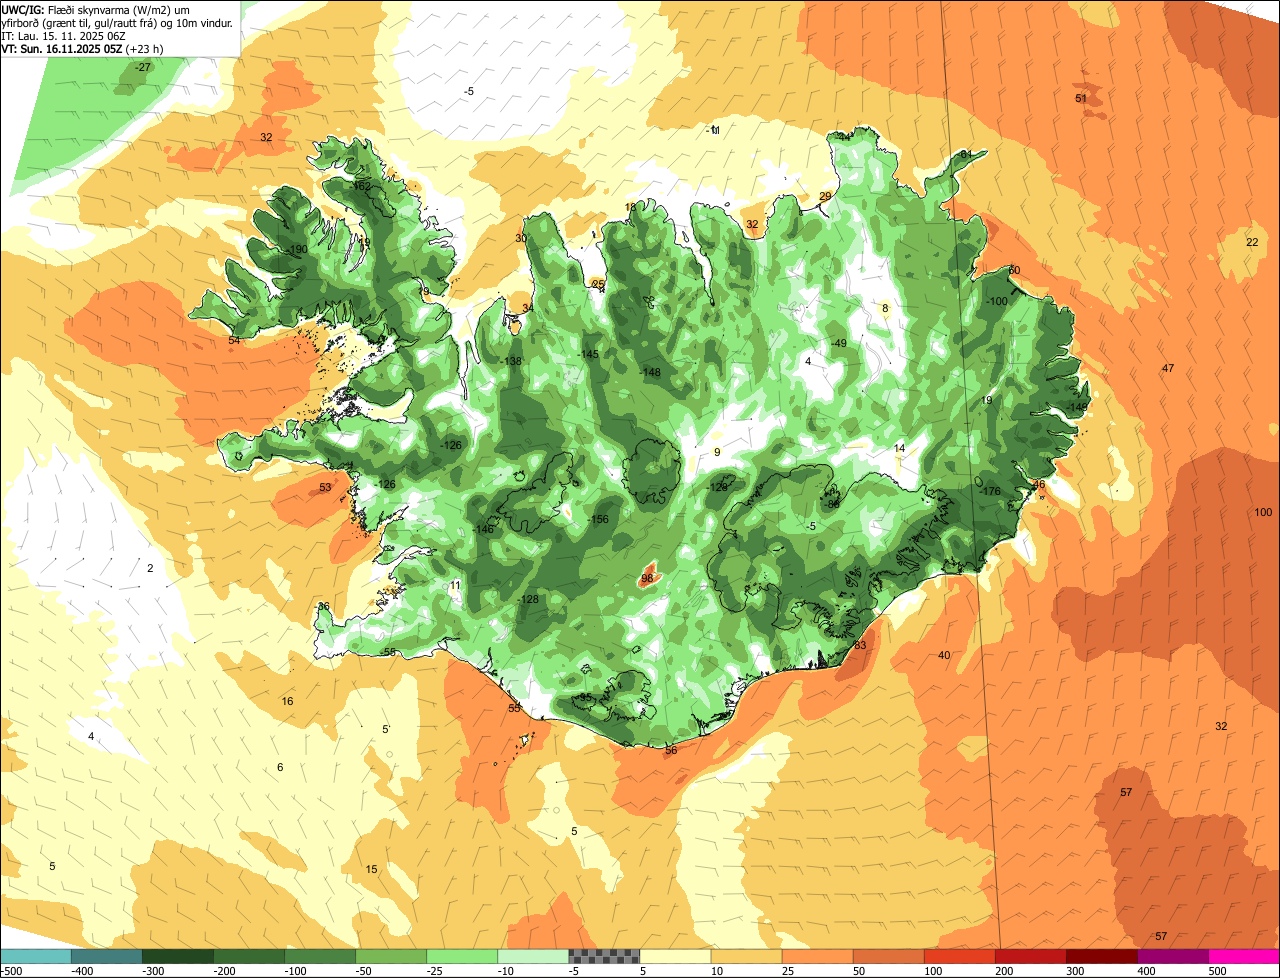Click the '98' value on the red inland patch
The height and width of the screenshot is (978, 1280).
click(x=647, y=578)
